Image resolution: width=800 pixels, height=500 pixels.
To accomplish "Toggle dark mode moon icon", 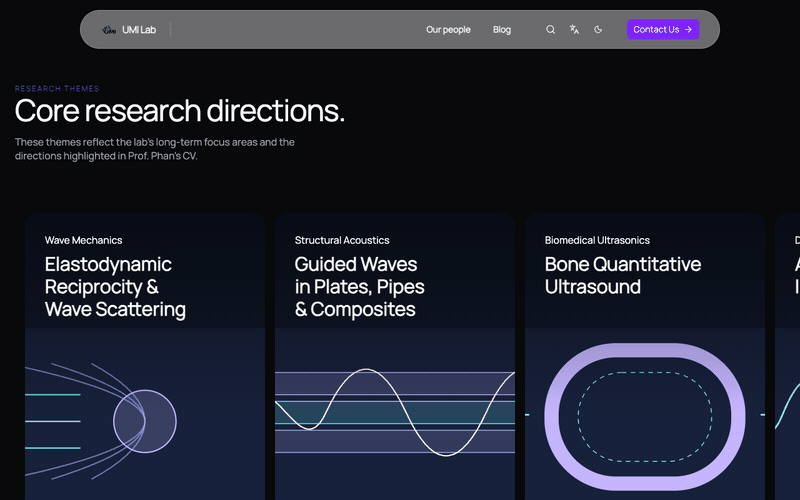I will 598,30.
